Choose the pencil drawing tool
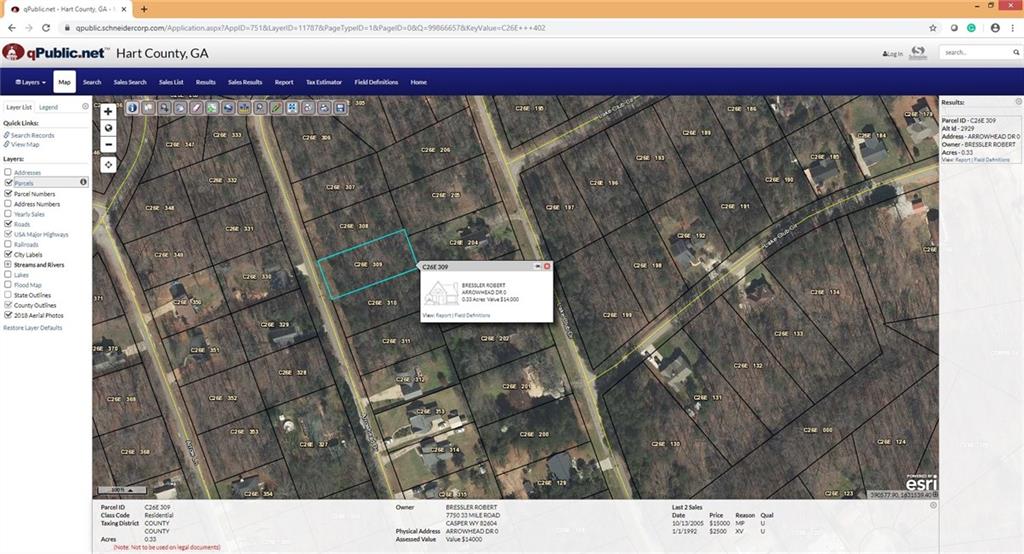The height and width of the screenshot is (554, 1024). (x=276, y=108)
